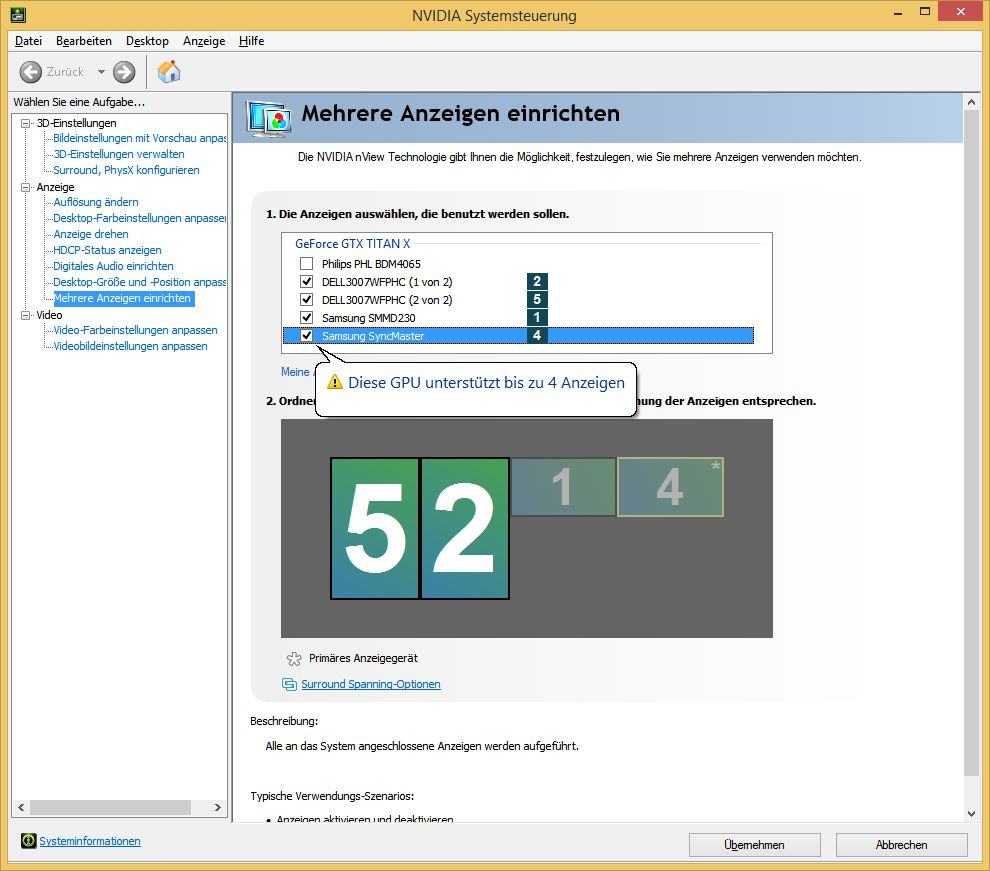Click the task tree scroll left arrow

(x=21, y=807)
